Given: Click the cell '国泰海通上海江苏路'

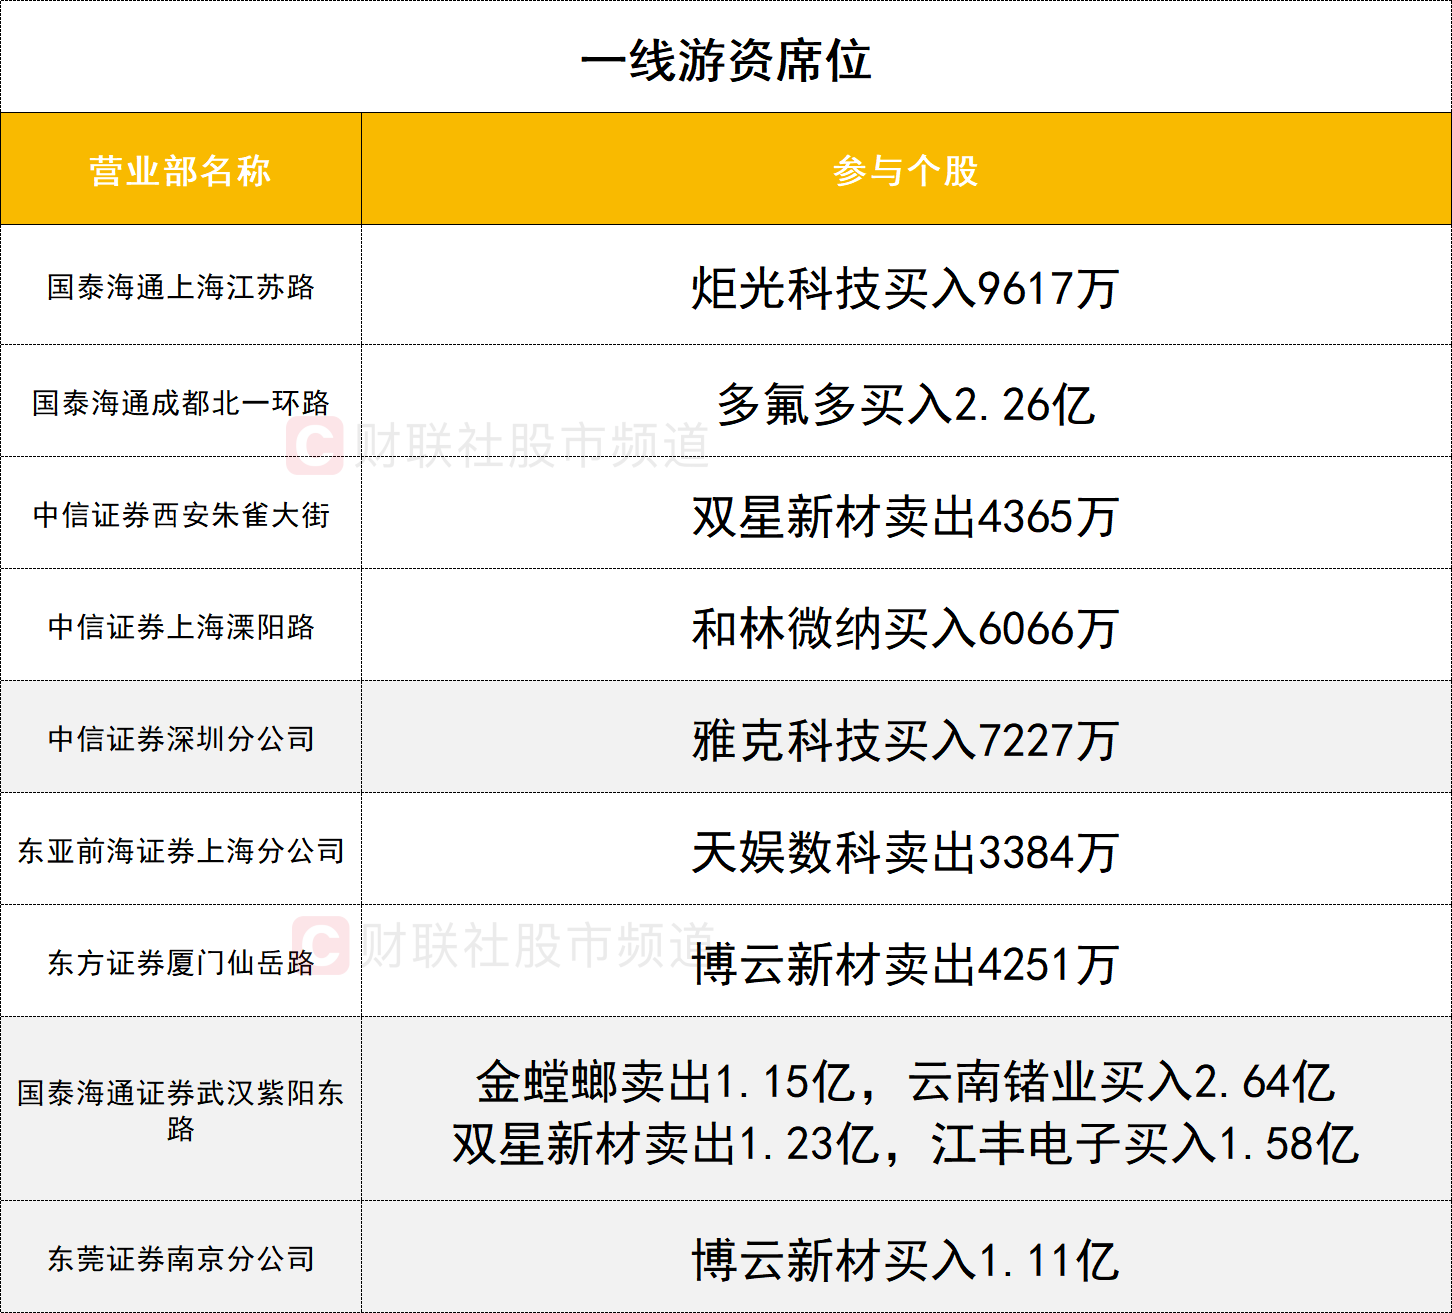Looking at the screenshot, I should click(x=181, y=286).
